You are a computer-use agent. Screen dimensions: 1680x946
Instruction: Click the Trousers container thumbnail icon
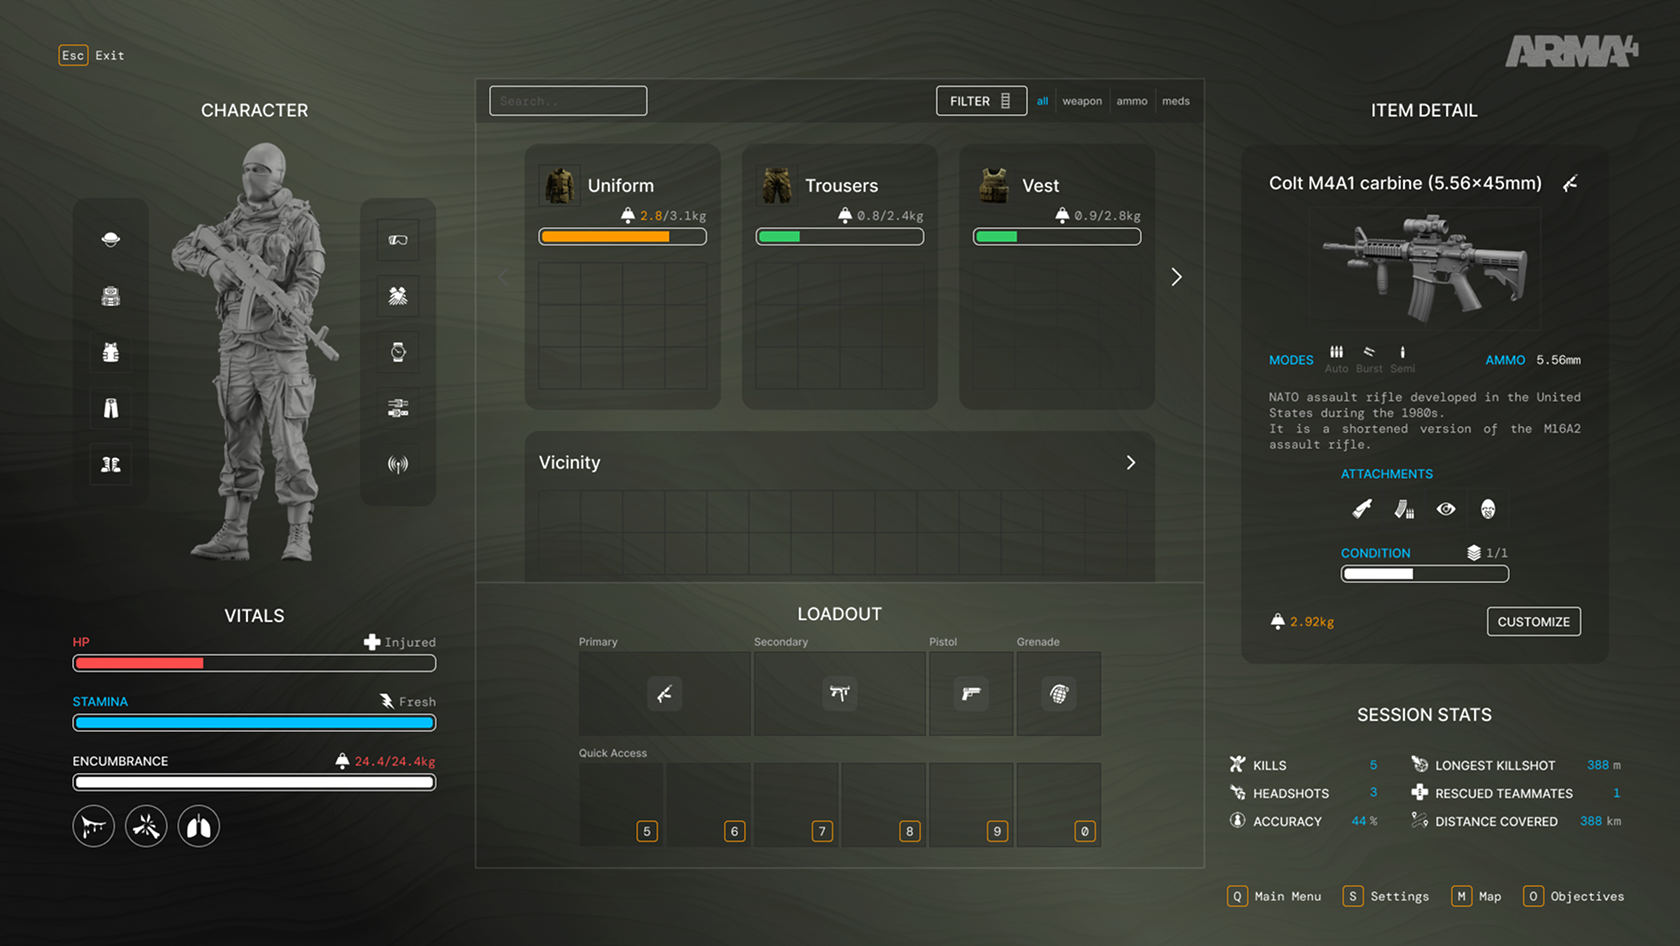click(x=776, y=185)
